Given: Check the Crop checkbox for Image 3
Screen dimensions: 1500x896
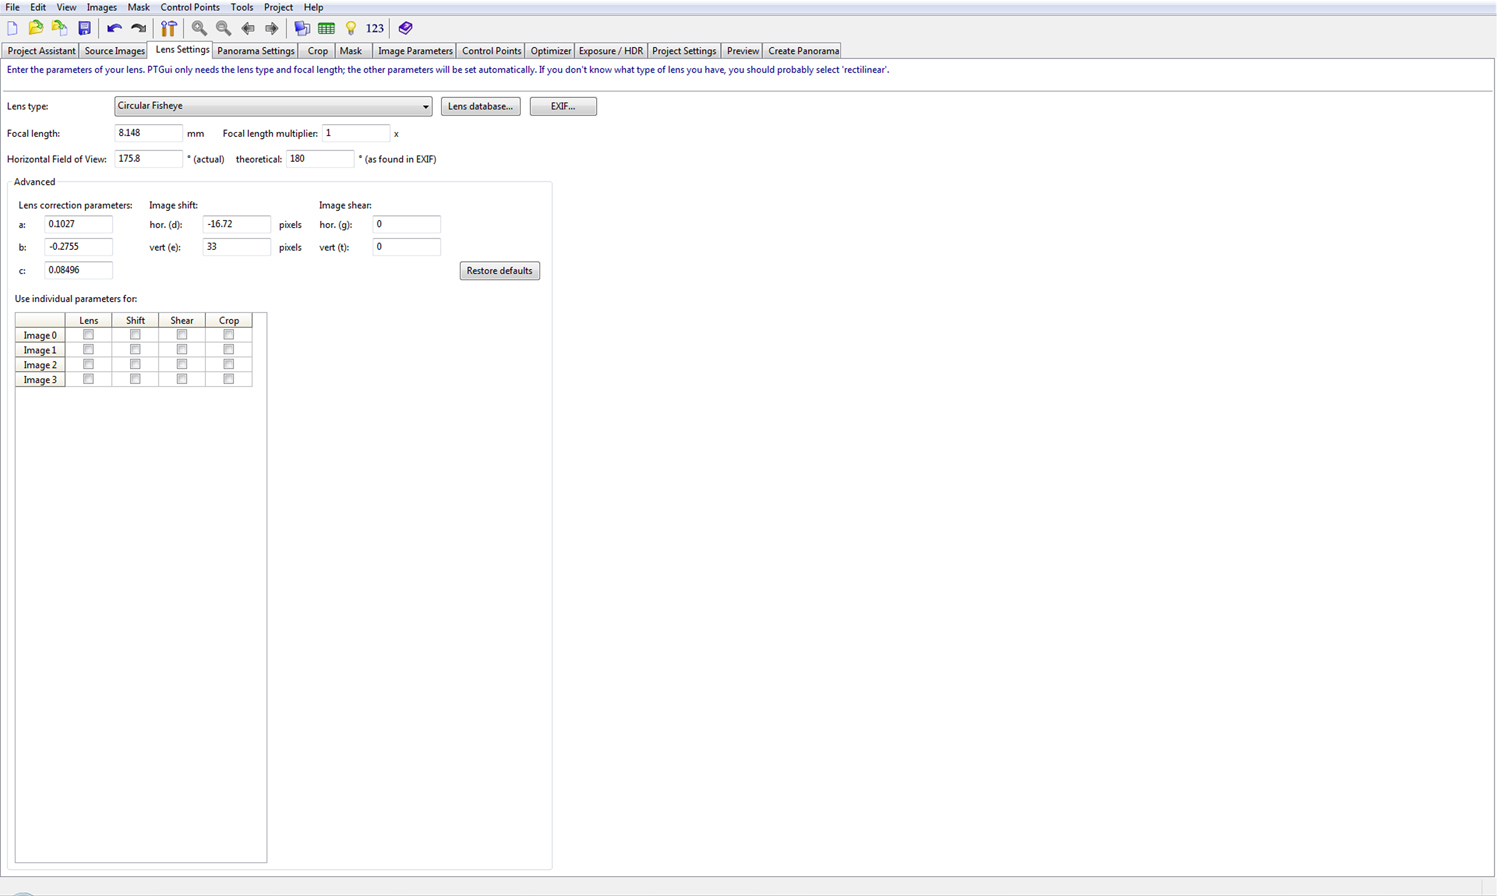Looking at the screenshot, I should point(229,380).
